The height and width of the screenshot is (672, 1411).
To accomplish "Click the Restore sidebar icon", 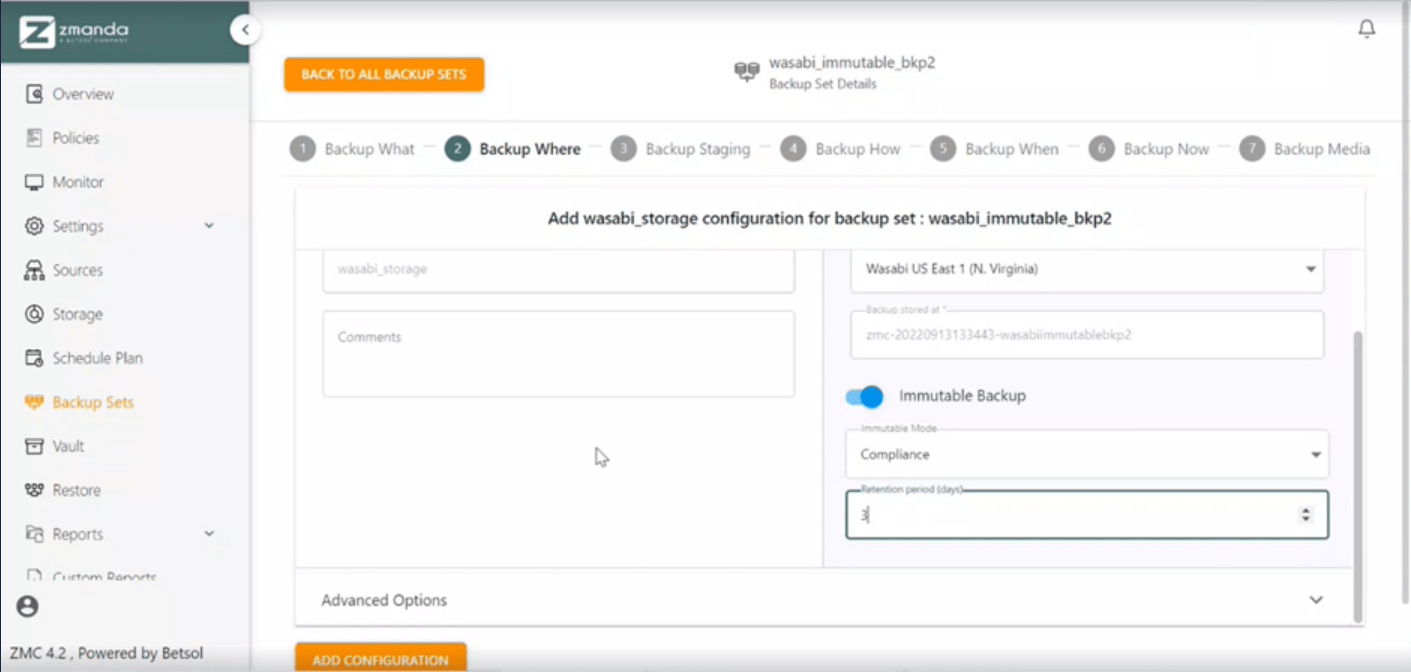I will click(x=35, y=490).
